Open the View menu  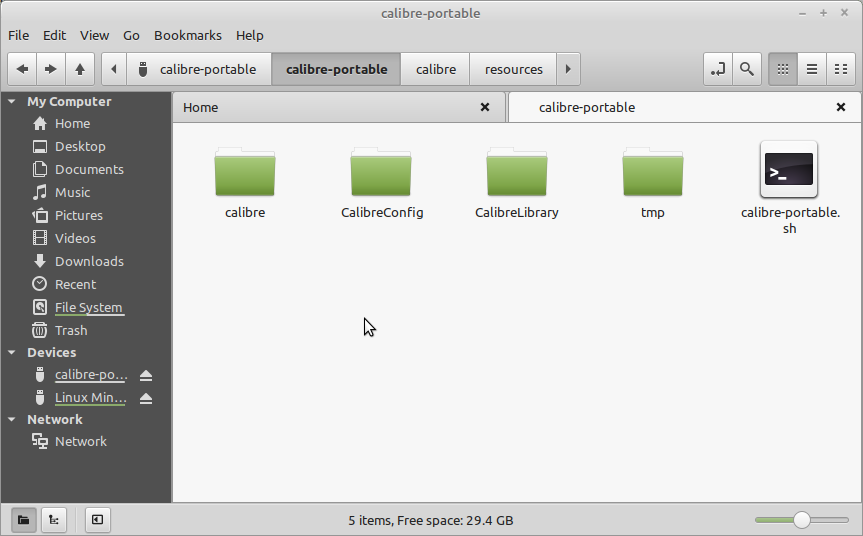point(94,36)
